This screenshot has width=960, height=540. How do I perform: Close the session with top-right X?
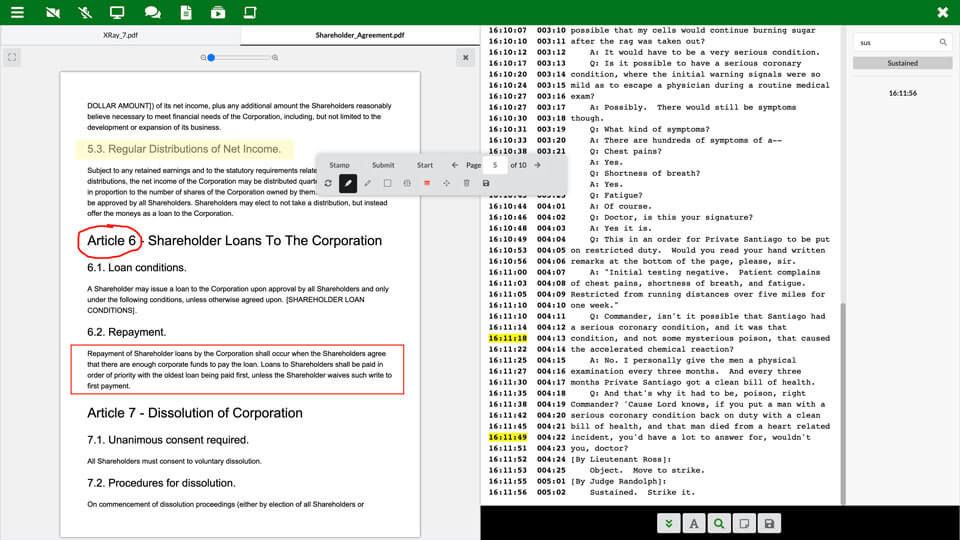[x=942, y=12]
